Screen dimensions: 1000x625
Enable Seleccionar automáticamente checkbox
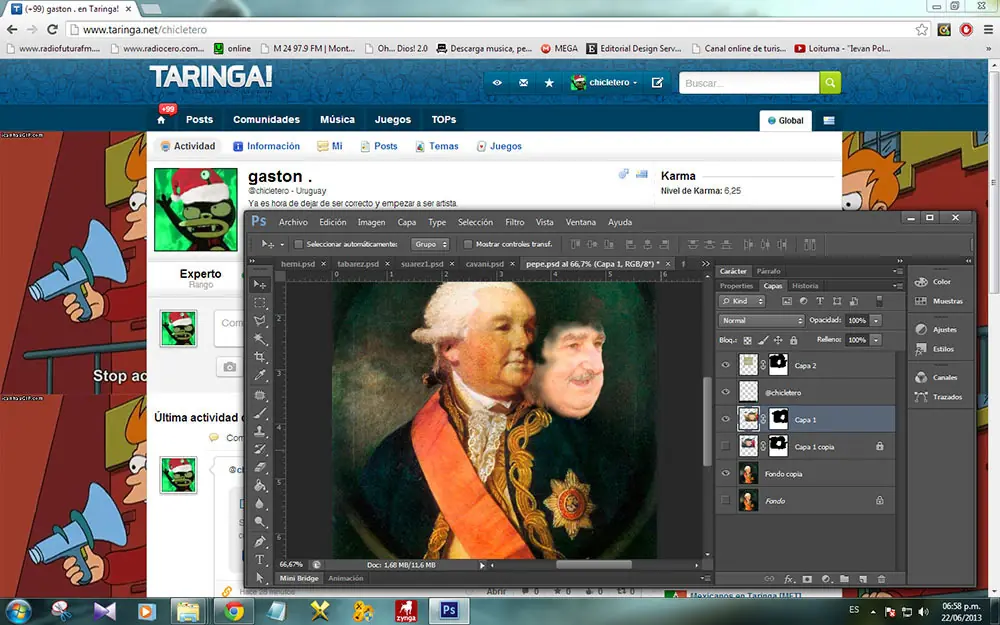298,244
